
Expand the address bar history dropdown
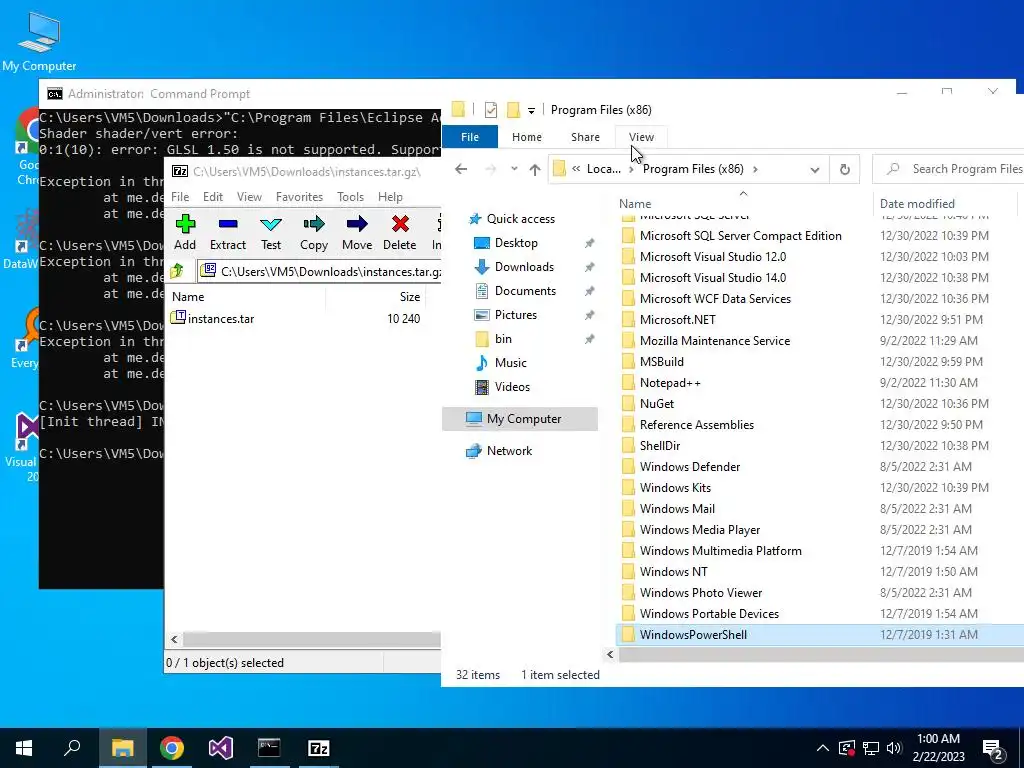pyautogui.click(x=814, y=170)
